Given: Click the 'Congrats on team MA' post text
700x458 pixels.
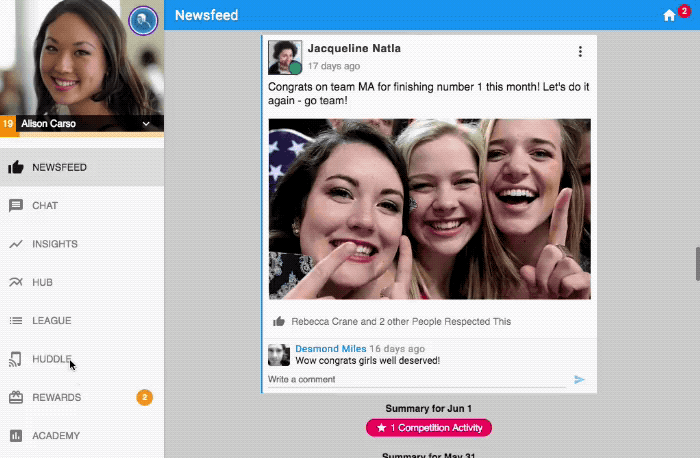Looking at the screenshot, I should pyautogui.click(x=429, y=93).
